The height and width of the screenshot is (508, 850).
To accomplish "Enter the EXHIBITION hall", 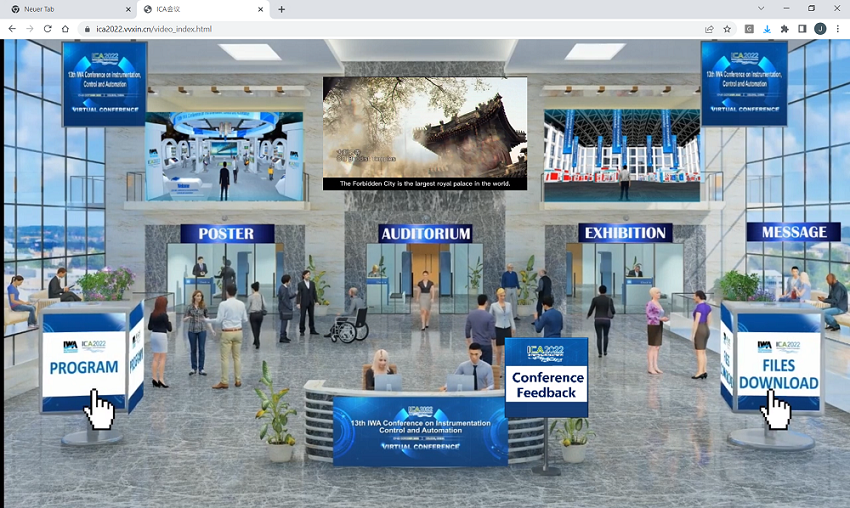I will click(x=625, y=233).
